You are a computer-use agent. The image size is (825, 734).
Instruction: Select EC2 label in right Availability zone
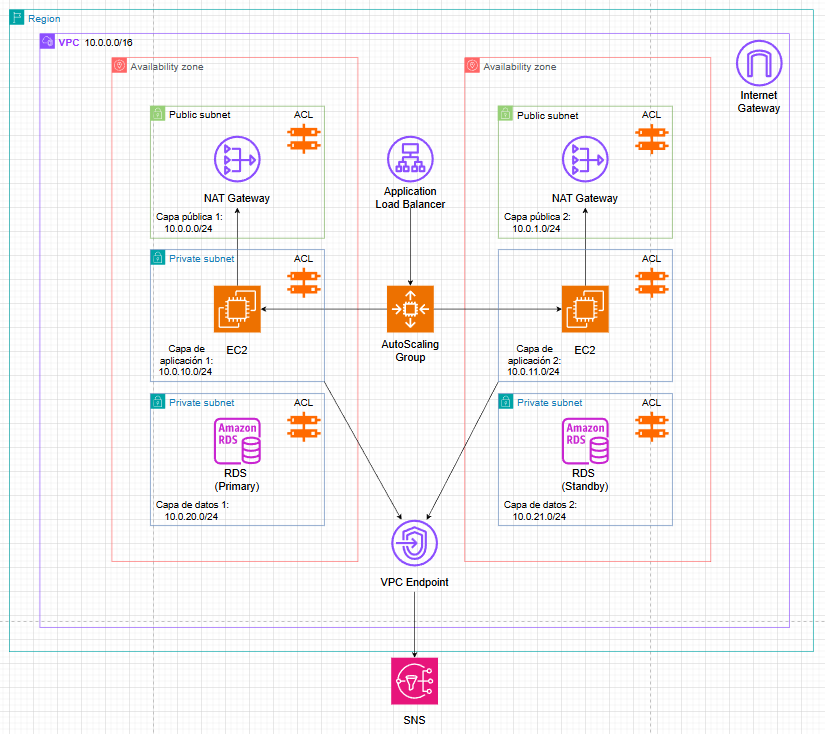pyautogui.click(x=585, y=350)
